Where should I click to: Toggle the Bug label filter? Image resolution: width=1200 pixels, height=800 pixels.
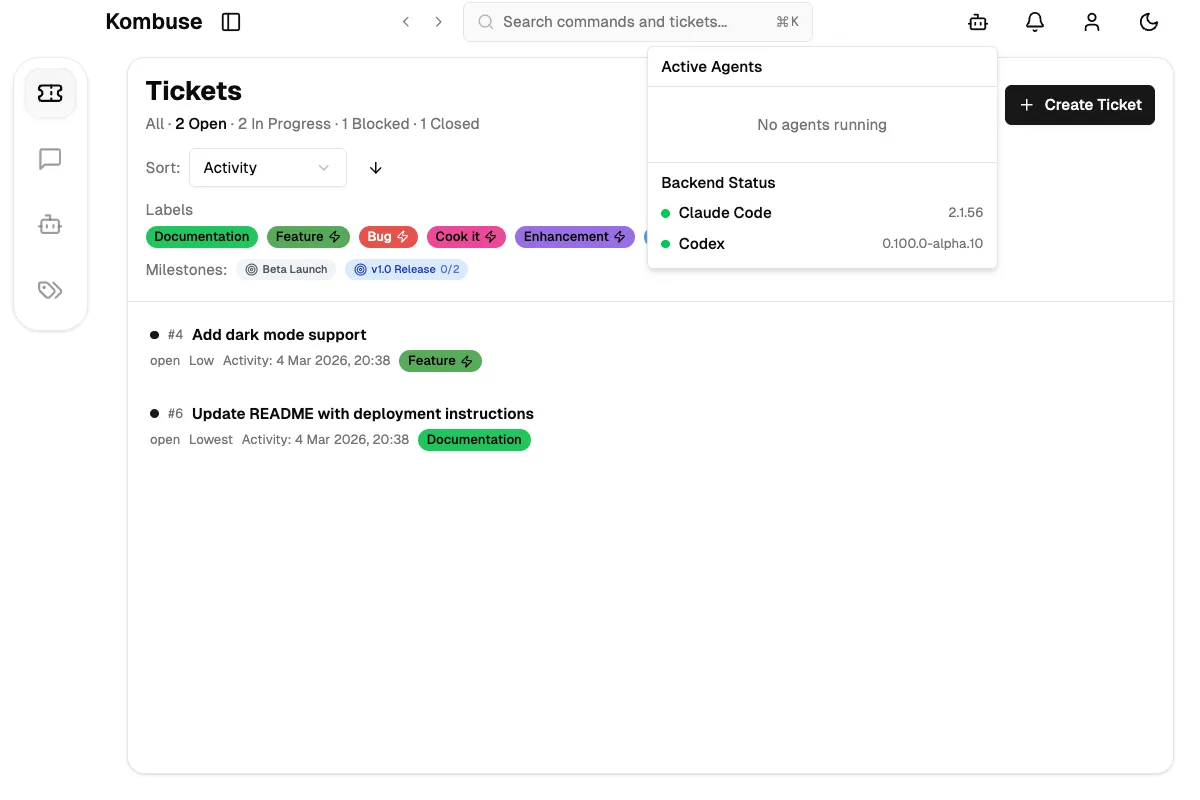coord(388,236)
